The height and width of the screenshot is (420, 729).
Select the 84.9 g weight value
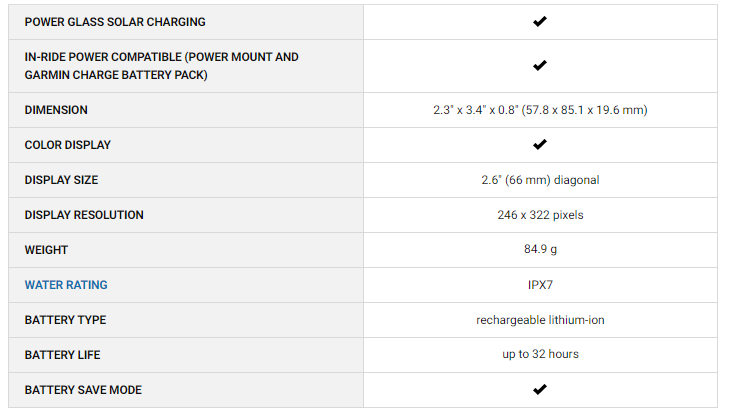540,250
